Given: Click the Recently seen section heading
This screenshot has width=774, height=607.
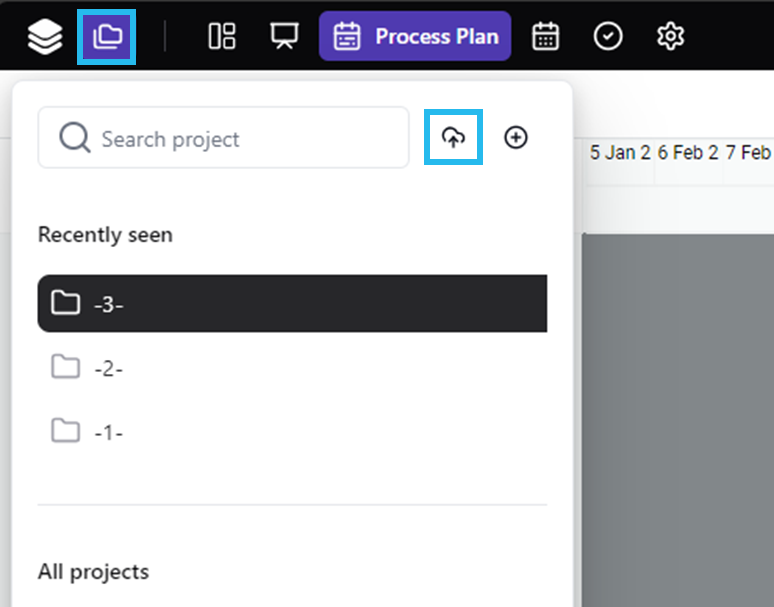Looking at the screenshot, I should [x=105, y=235].
